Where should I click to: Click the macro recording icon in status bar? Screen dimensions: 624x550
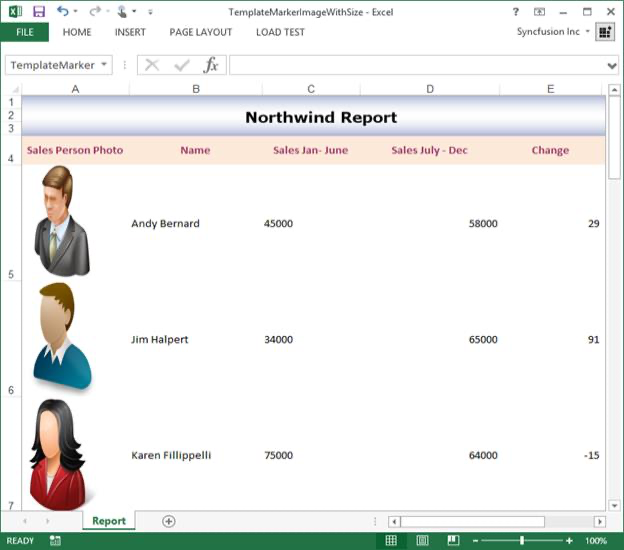(x=55, y=541)
